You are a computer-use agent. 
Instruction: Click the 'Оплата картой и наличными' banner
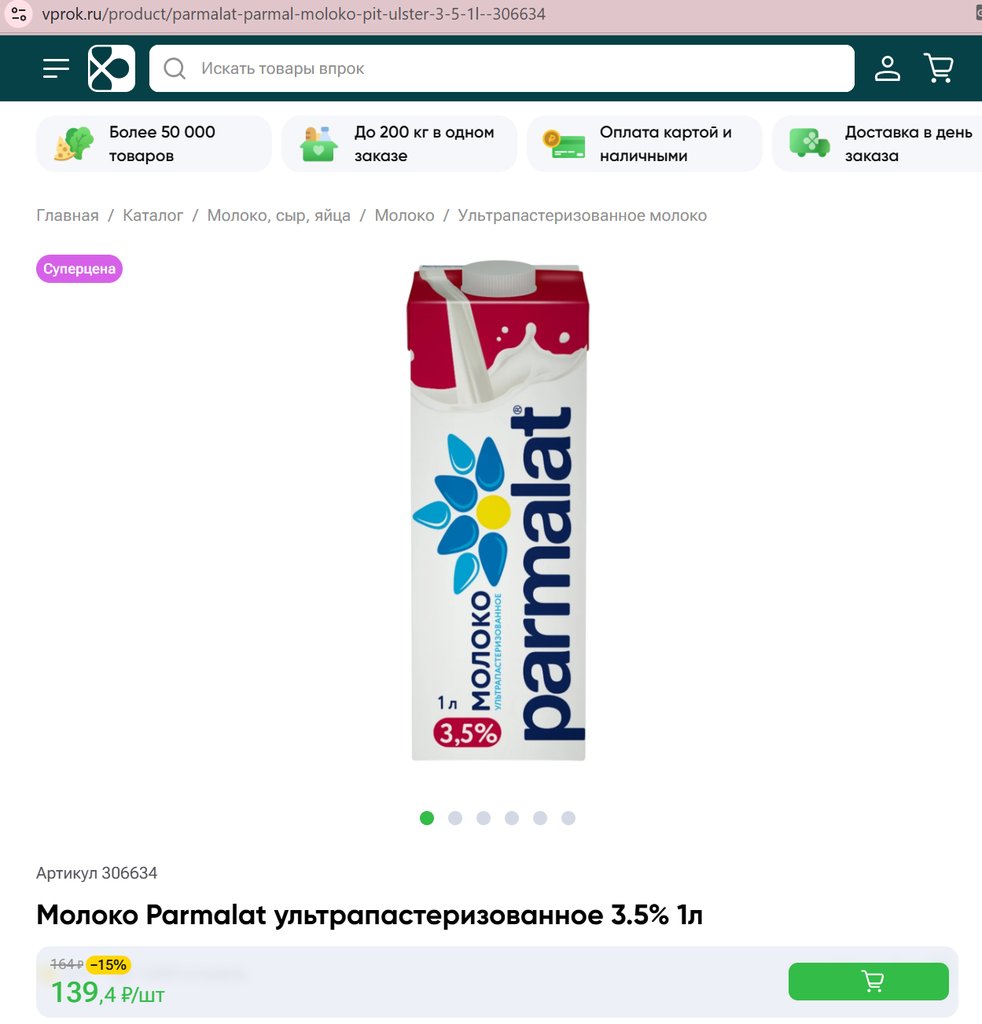[x=644, y=144]
